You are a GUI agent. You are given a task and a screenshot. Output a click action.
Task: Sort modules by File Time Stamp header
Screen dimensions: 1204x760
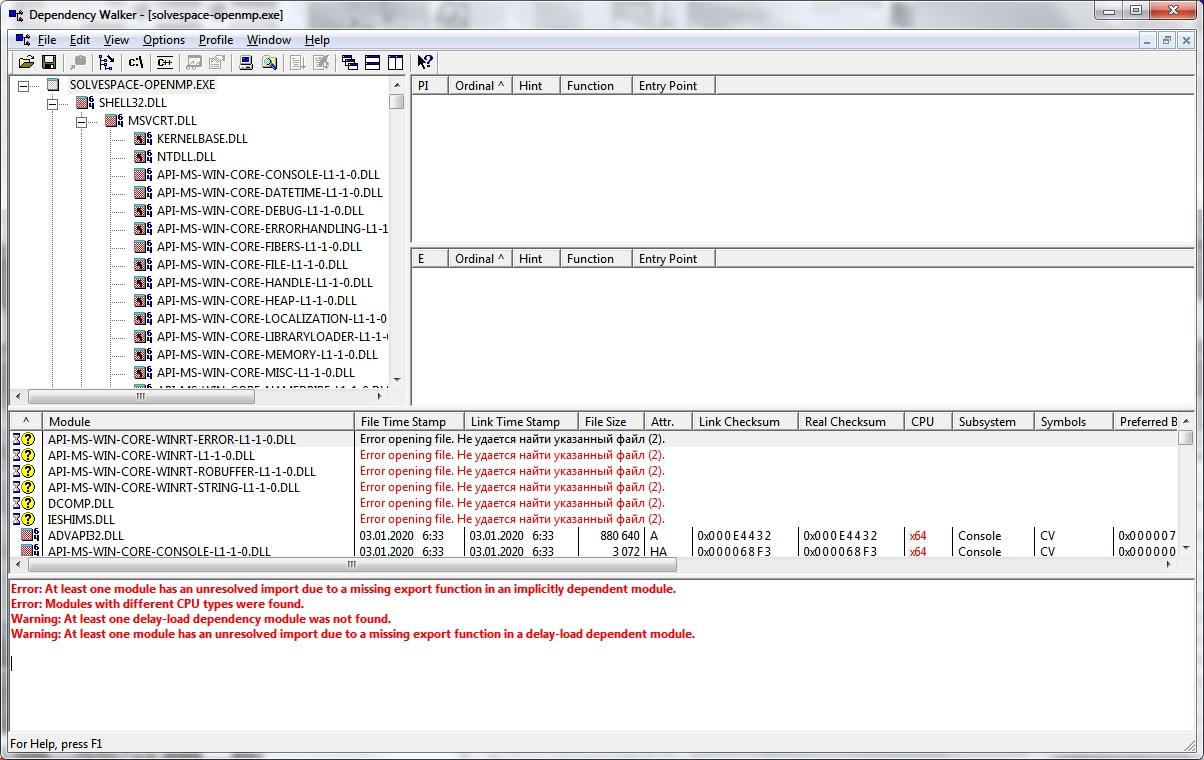point(408,421)
